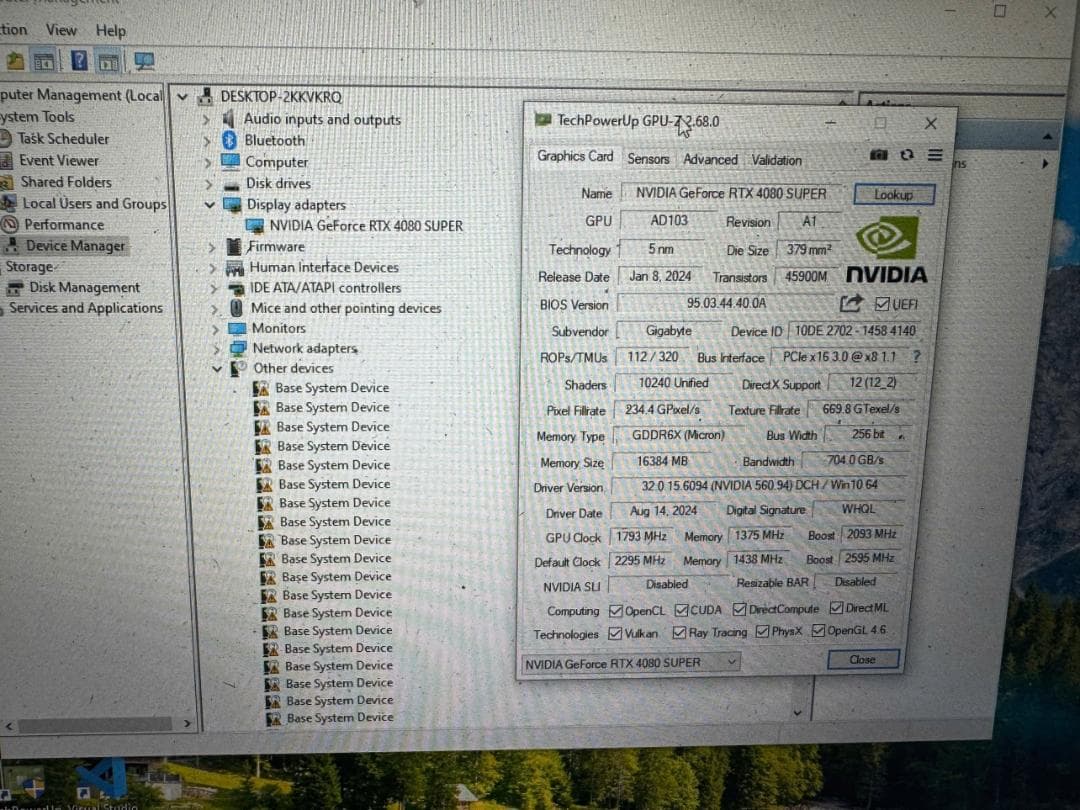This screenshot has width=1080, height=810.
Task: Open the graphics card selection dropdown
Action: coord(731,662)
